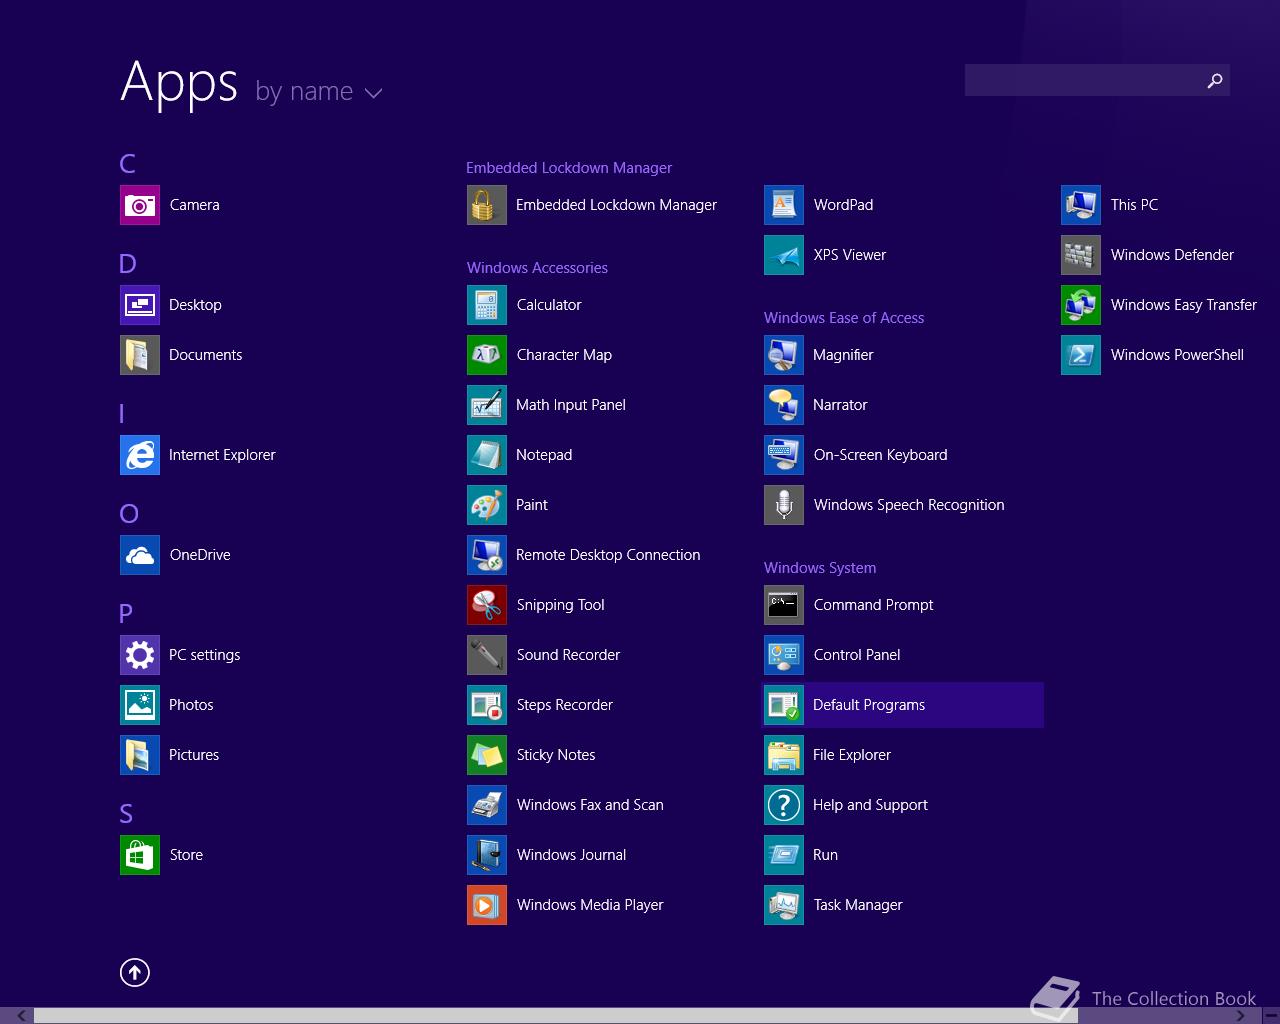This screenshot has width=1280, height=1024.
Task: Select the highlighted Default Programs entry
Action: 903,705
